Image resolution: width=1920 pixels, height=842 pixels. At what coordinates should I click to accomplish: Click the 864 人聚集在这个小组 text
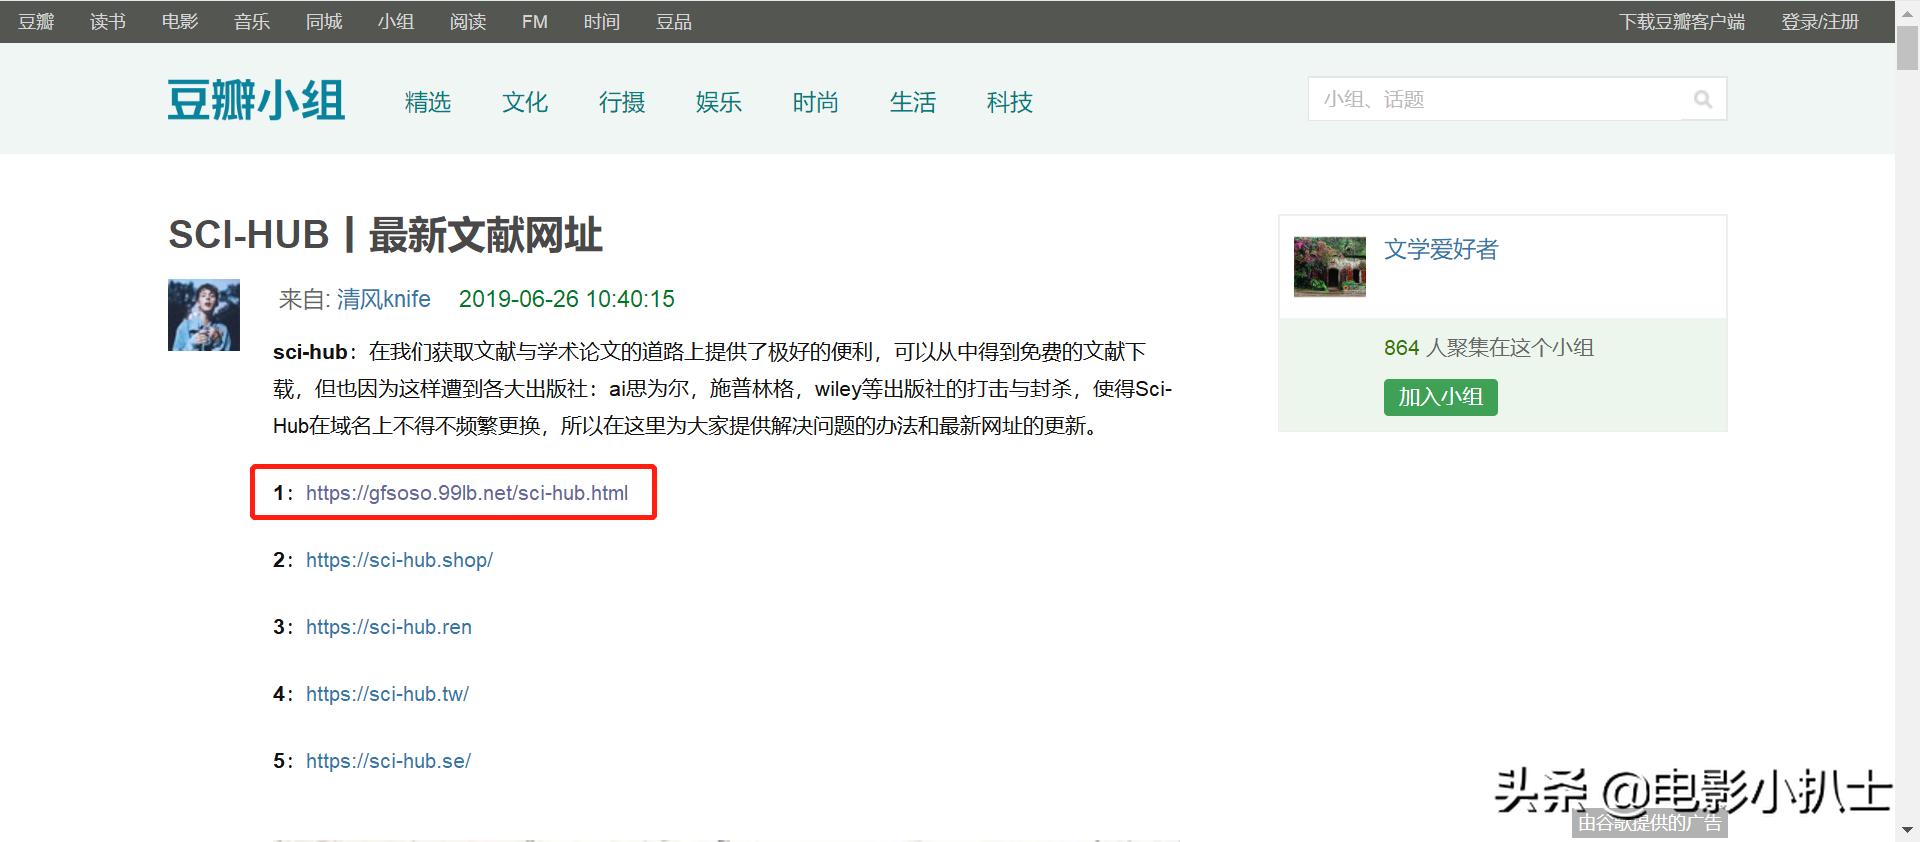tap(1489, 347)
